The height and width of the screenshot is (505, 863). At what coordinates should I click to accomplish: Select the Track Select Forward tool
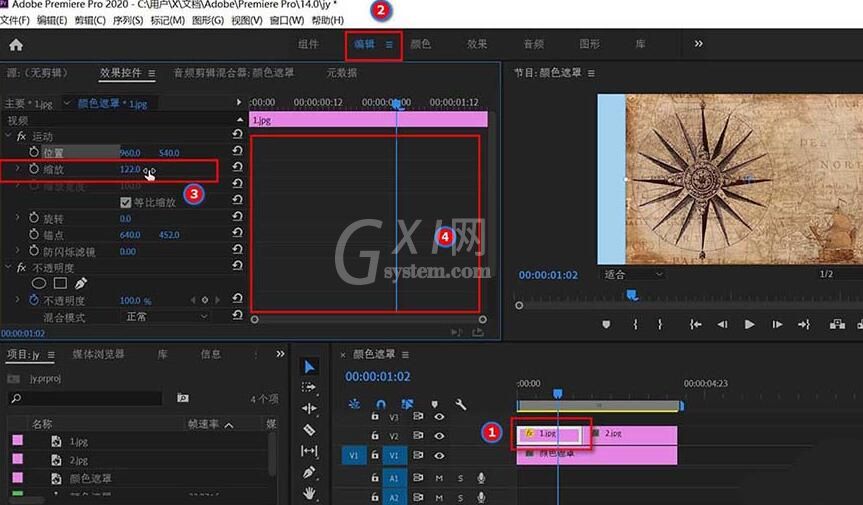[x=309, y=387]
